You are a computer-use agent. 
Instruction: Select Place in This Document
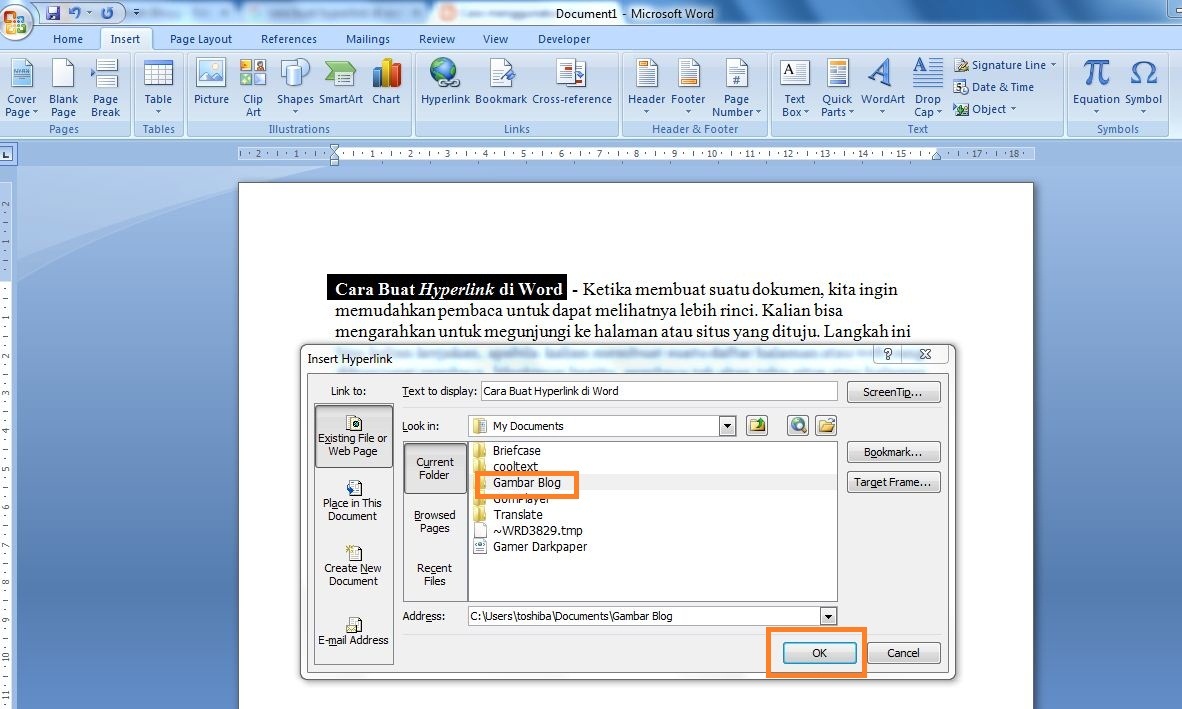[353, 500]
